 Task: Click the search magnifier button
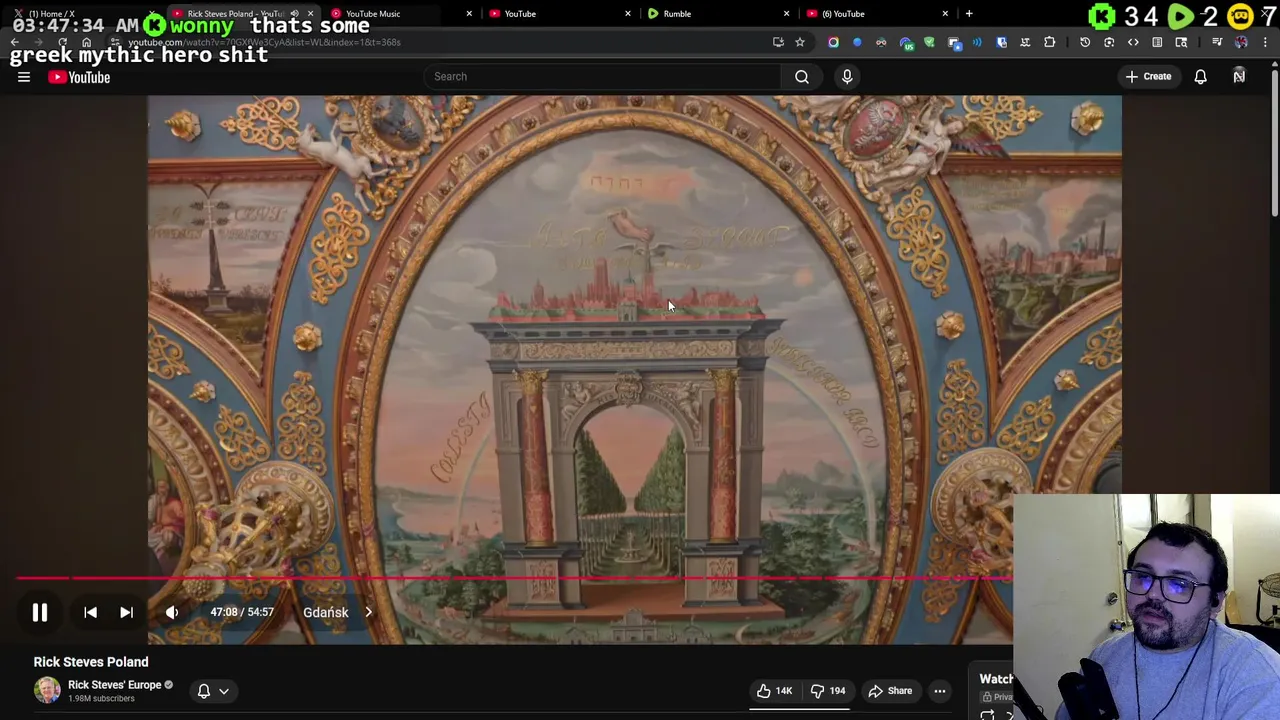click(x=802, y=76)
